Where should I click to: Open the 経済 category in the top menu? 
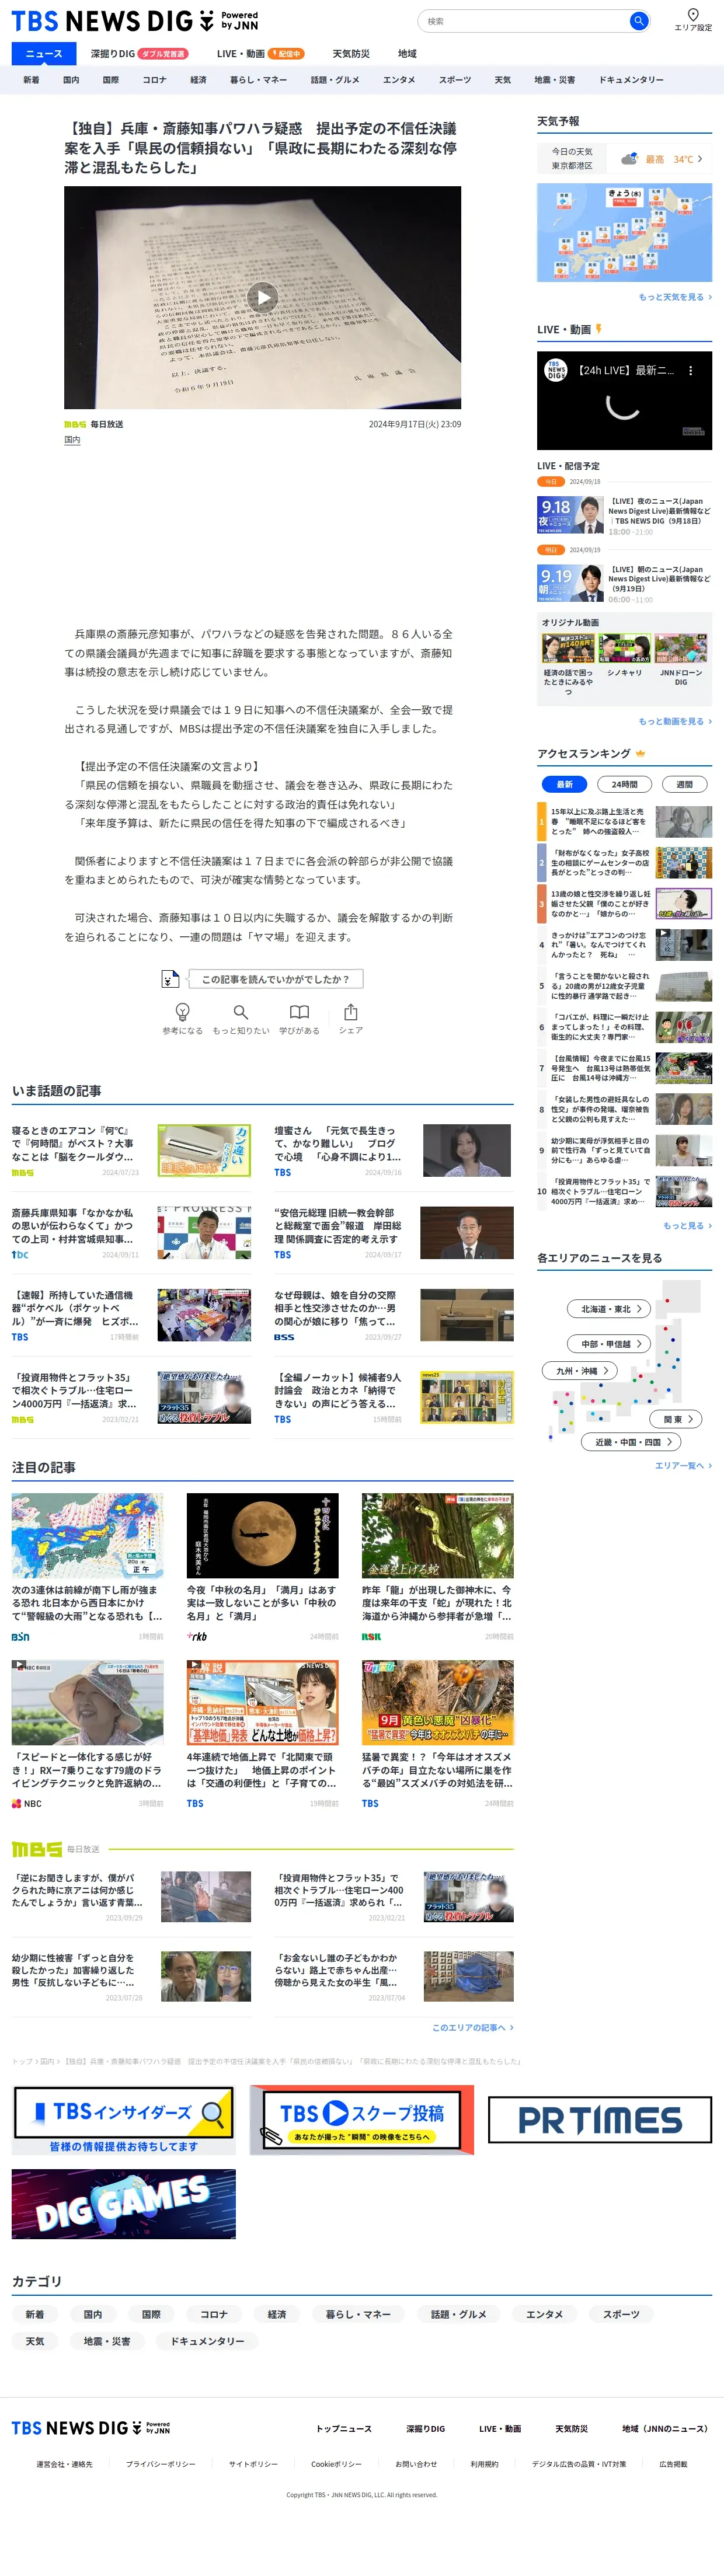pos(198,80)
